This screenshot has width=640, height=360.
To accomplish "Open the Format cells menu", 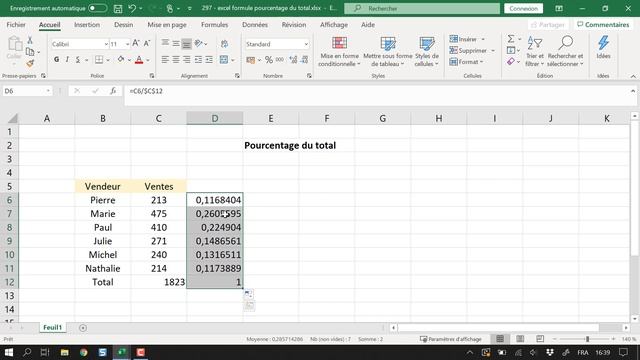I will pyautogui.click(x=466, y=62).
